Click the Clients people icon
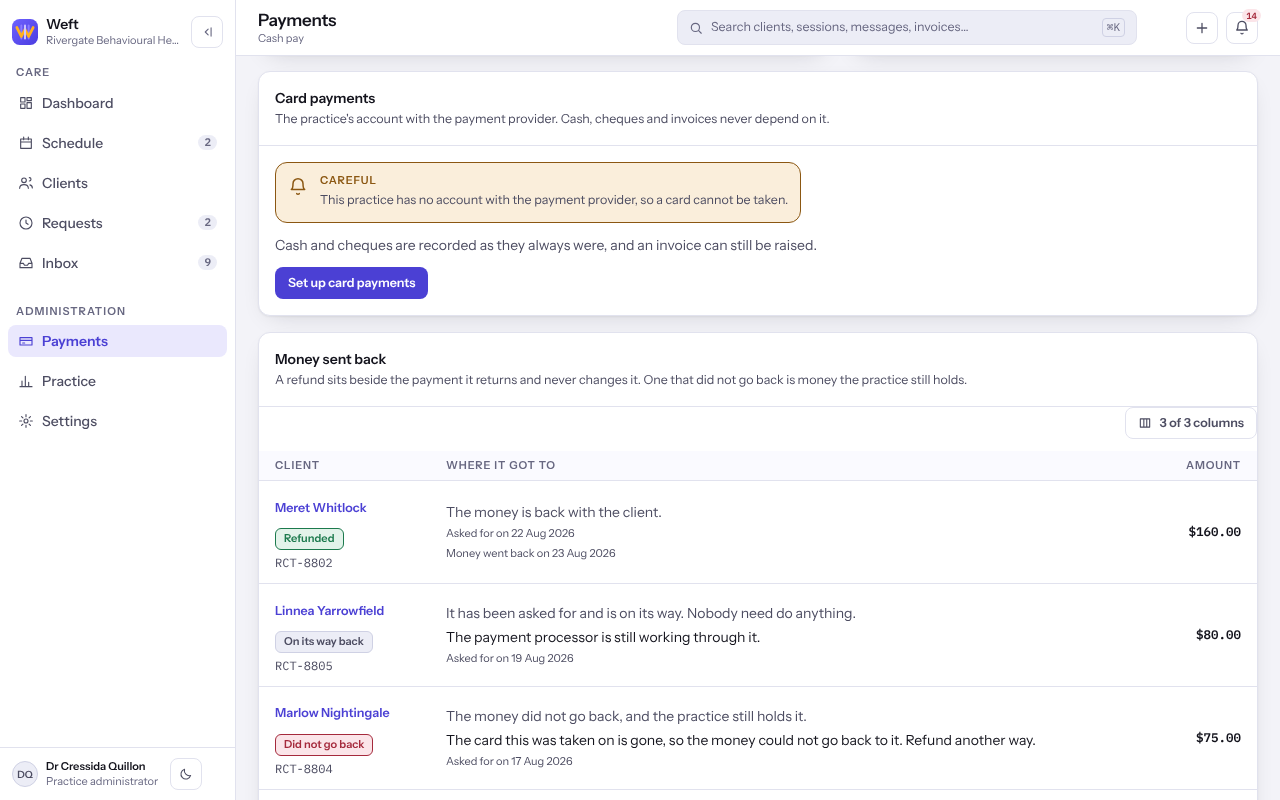Image resolution: width=1280 pixels, height=800 pixels. click(x=26, y=183)
